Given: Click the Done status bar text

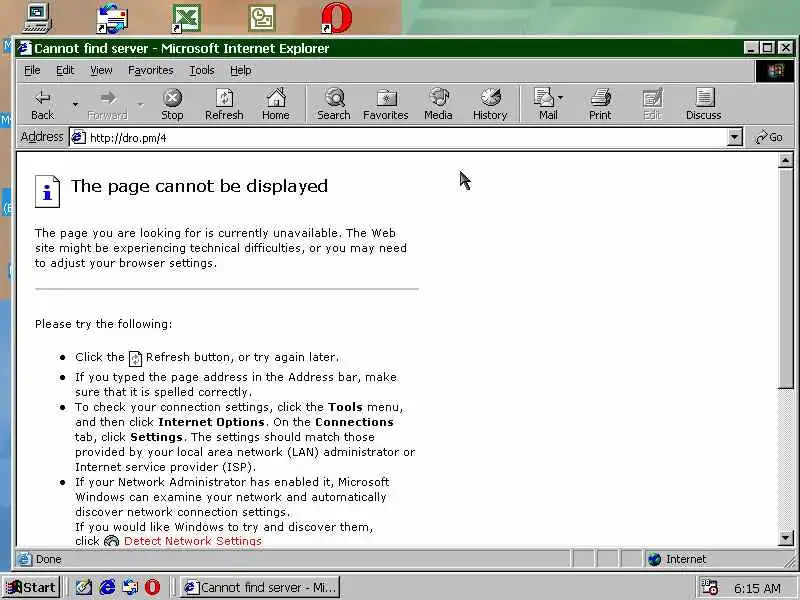Looking at the screenshot, I should click(x=48, y=560).
